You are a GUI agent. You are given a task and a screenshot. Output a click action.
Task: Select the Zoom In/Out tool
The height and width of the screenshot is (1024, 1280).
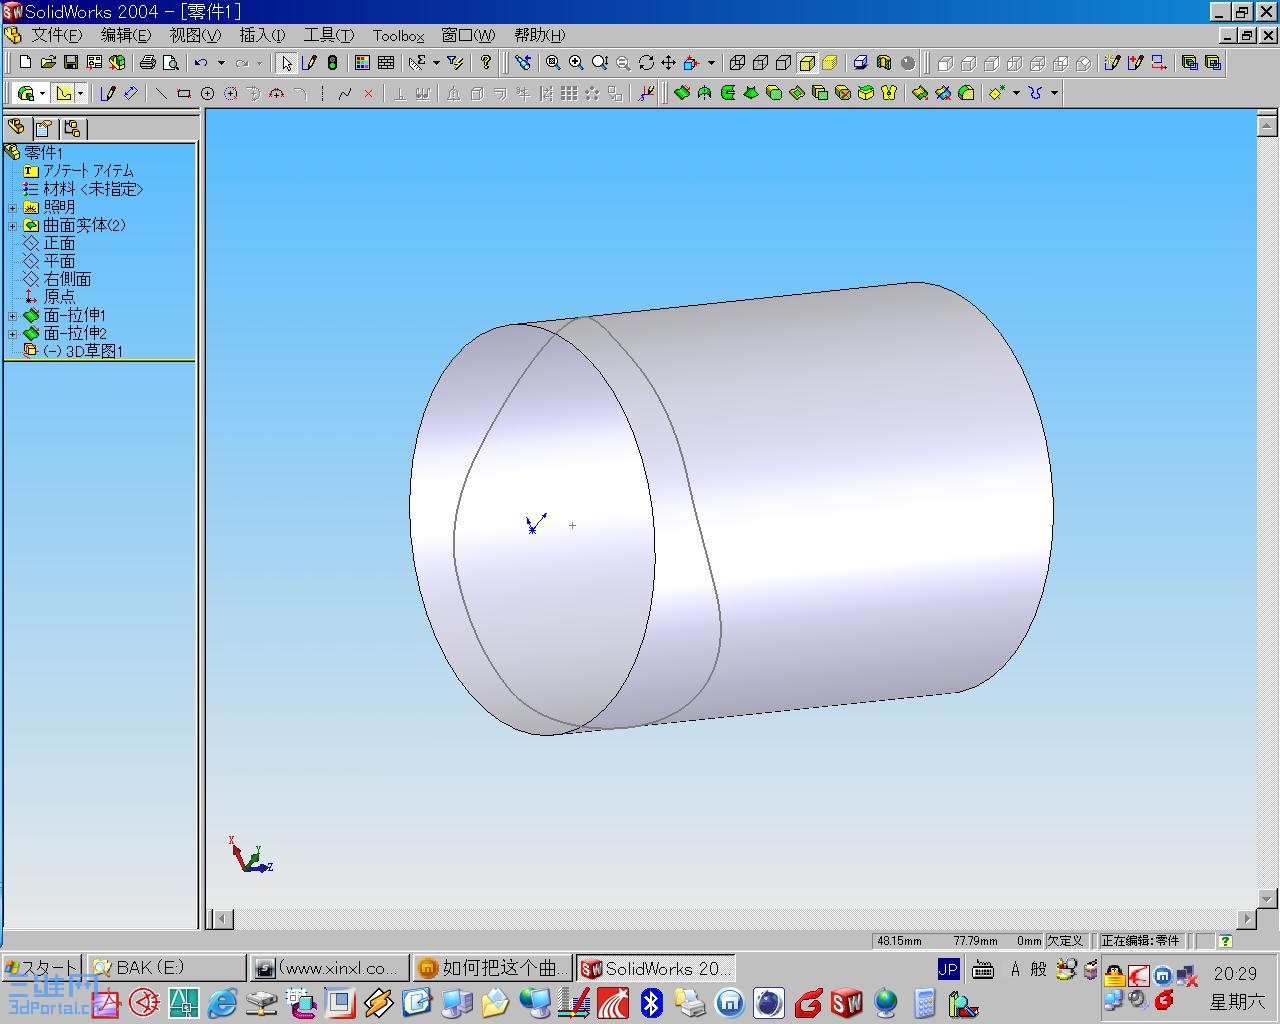599,63
